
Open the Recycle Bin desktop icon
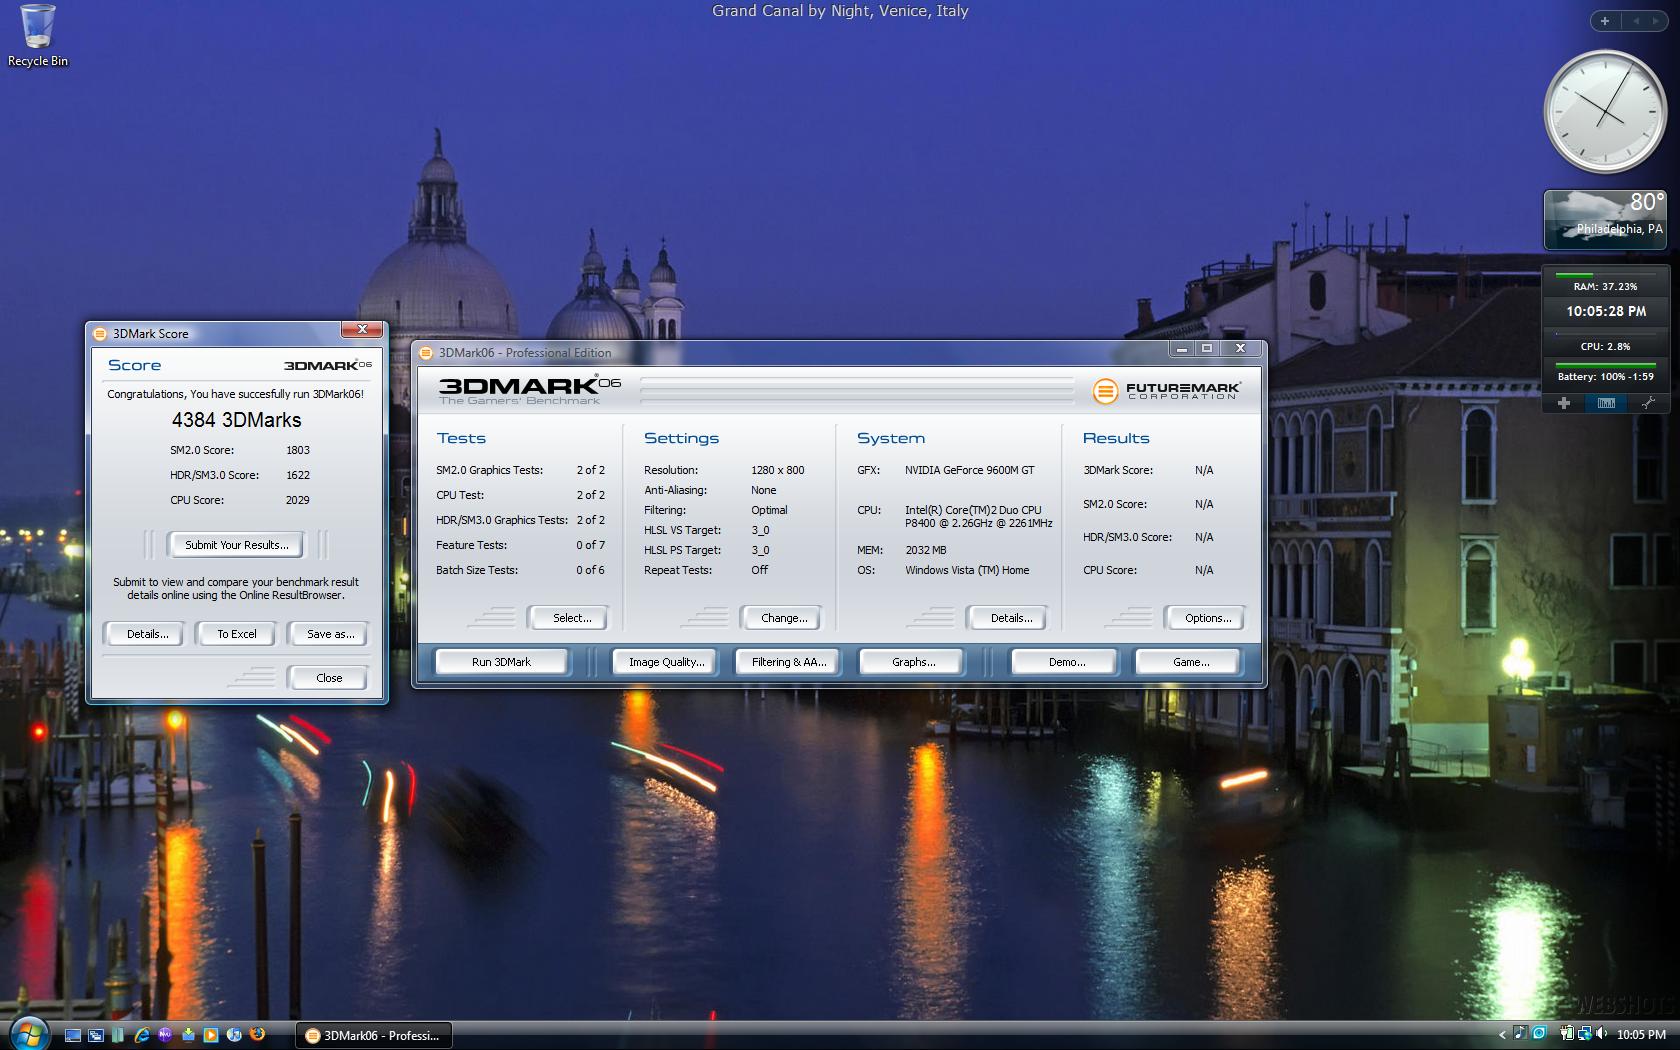38,36
